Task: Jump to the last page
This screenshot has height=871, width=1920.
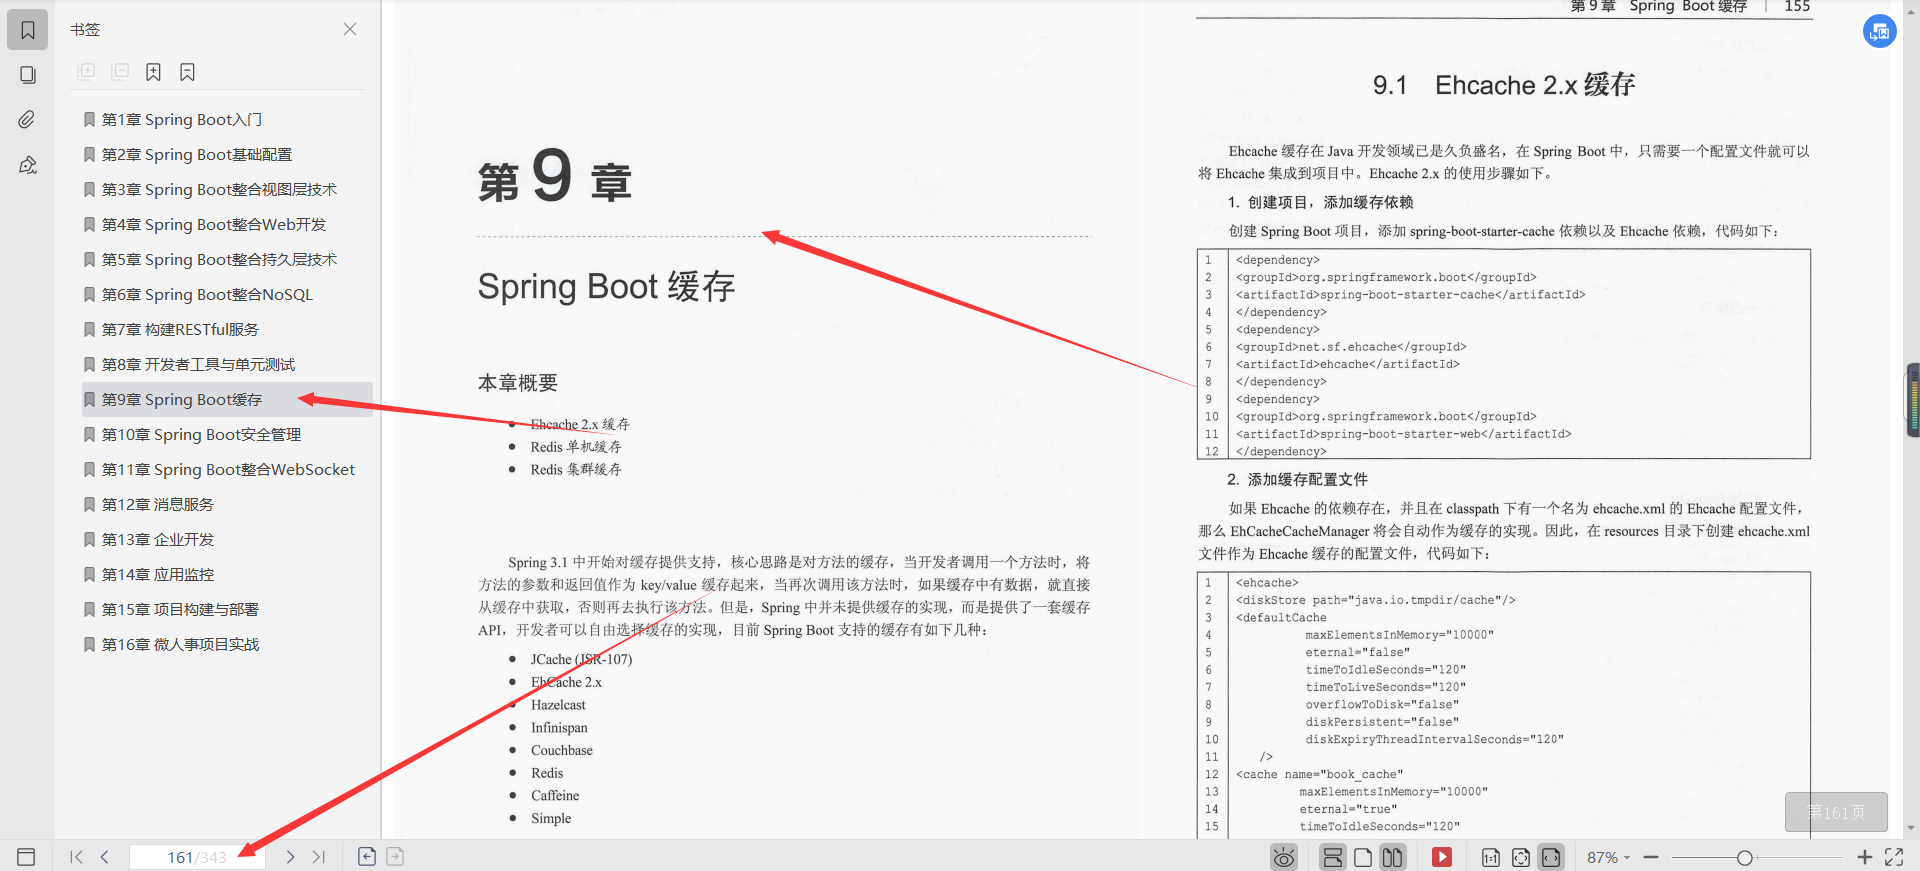Action: point(319,857)
